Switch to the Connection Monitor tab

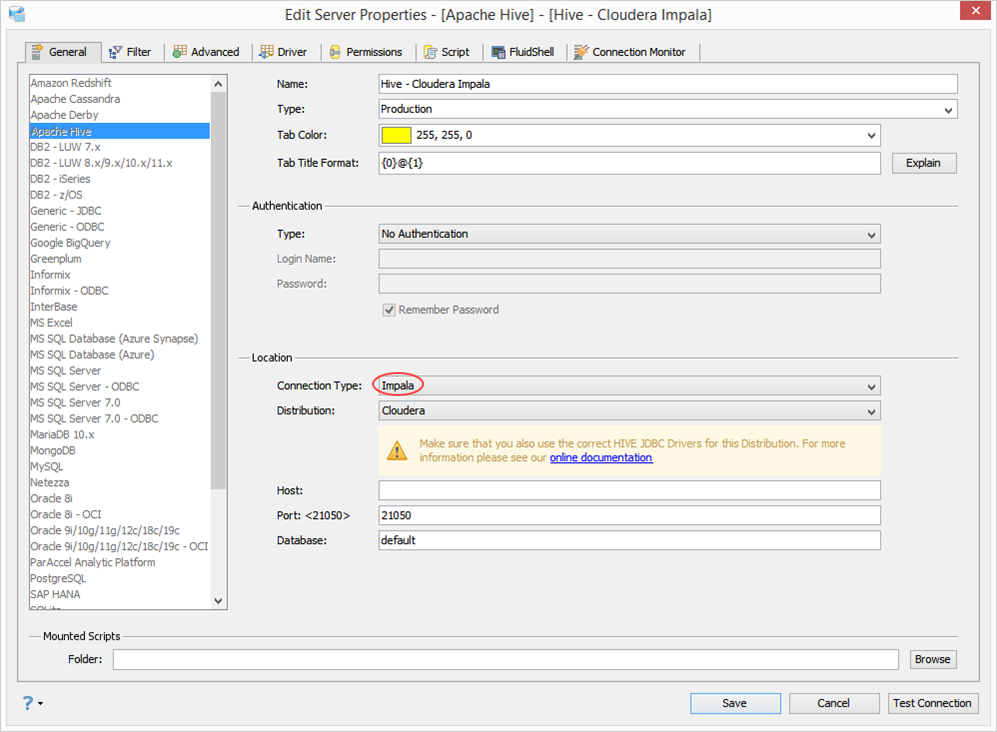pyautogui.click(x=630, y=52)
